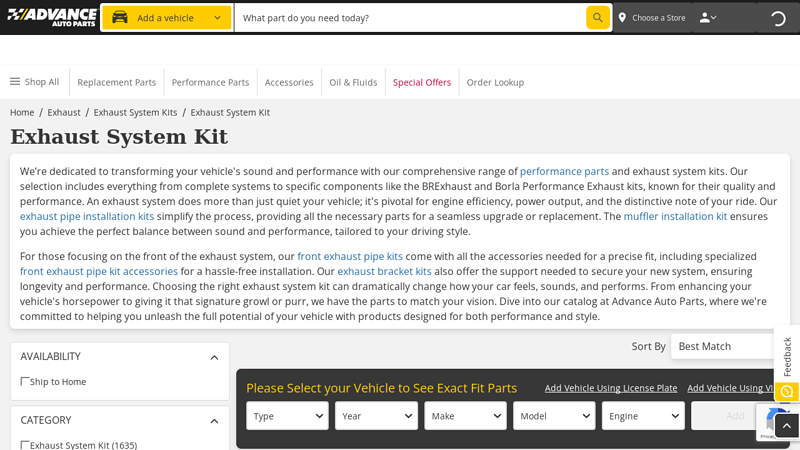Click the car icon in Add a vehicle
Viewport: 800px width, 450px height.
click(120, 17)
